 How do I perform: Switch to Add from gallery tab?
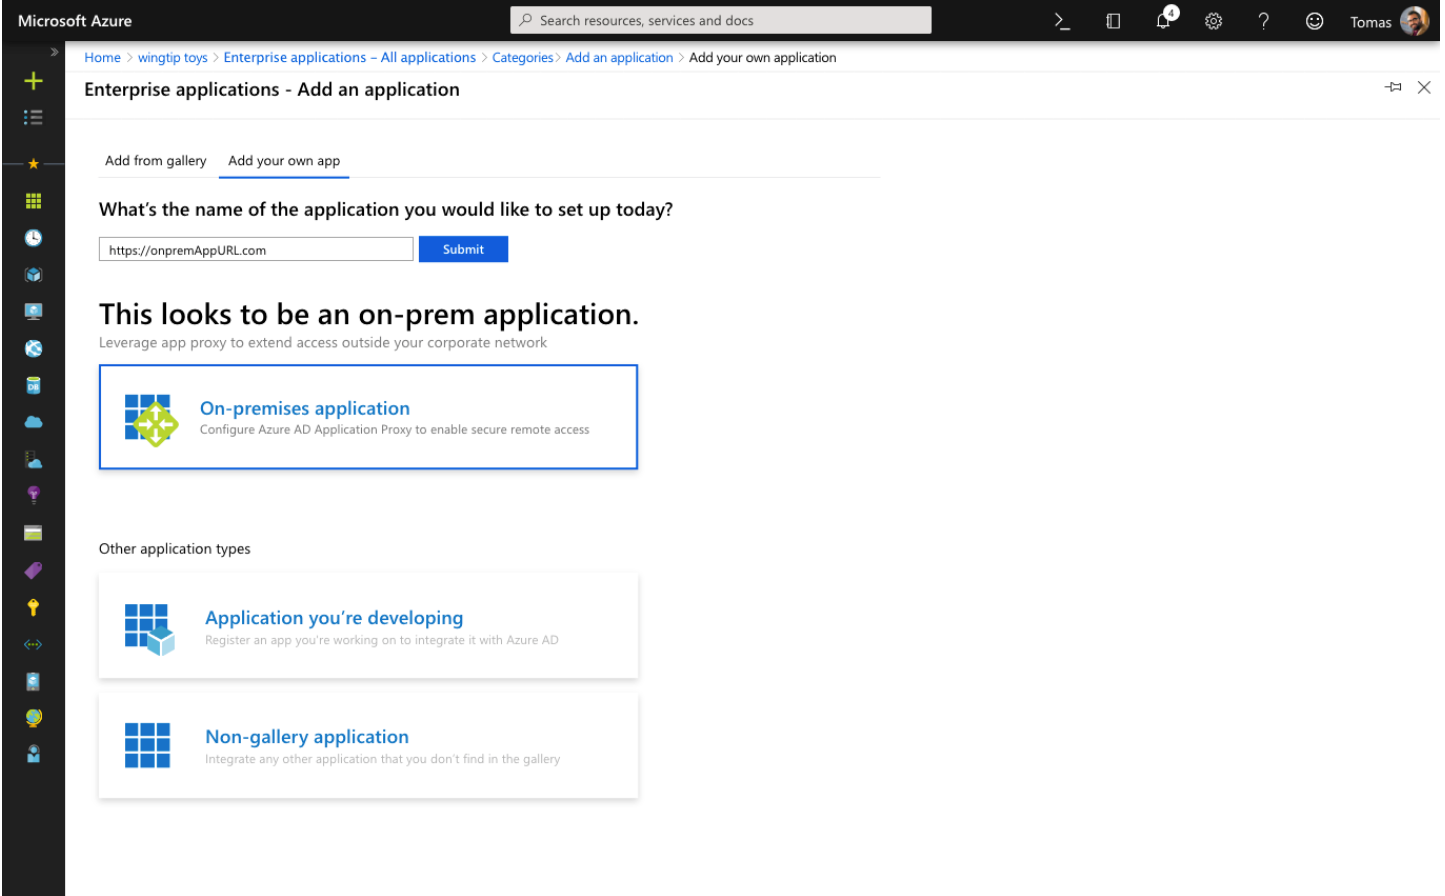tap(156, 161)
